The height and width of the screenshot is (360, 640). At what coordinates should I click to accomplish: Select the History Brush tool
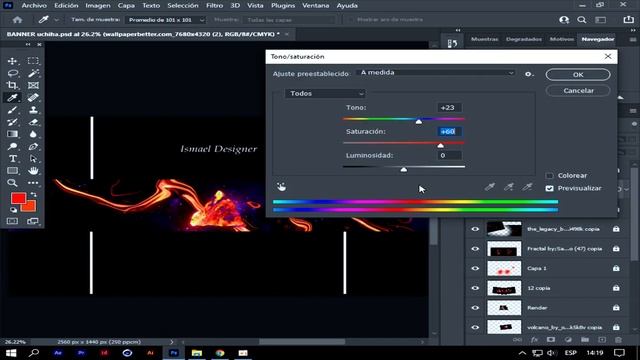click(x=12, y=122)
